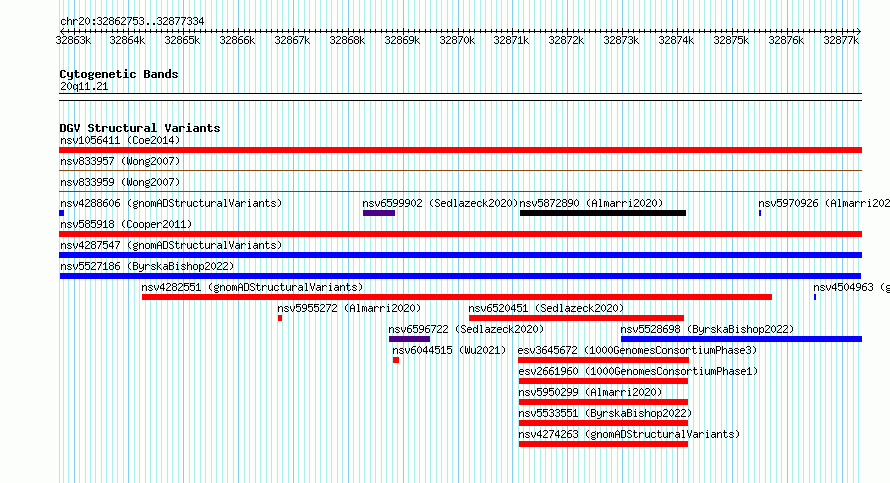890x483 pixels.
Task: Click the nsv4288606 gnomAD variant label
Action: coord(171,203)
